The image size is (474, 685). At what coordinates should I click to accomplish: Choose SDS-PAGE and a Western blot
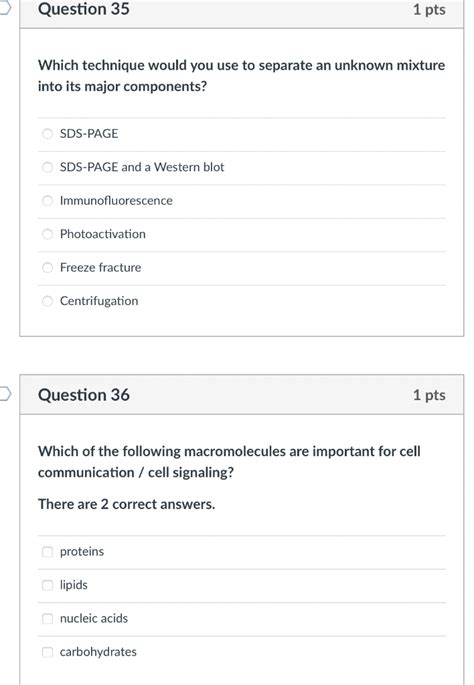click(x=47, y=167)
